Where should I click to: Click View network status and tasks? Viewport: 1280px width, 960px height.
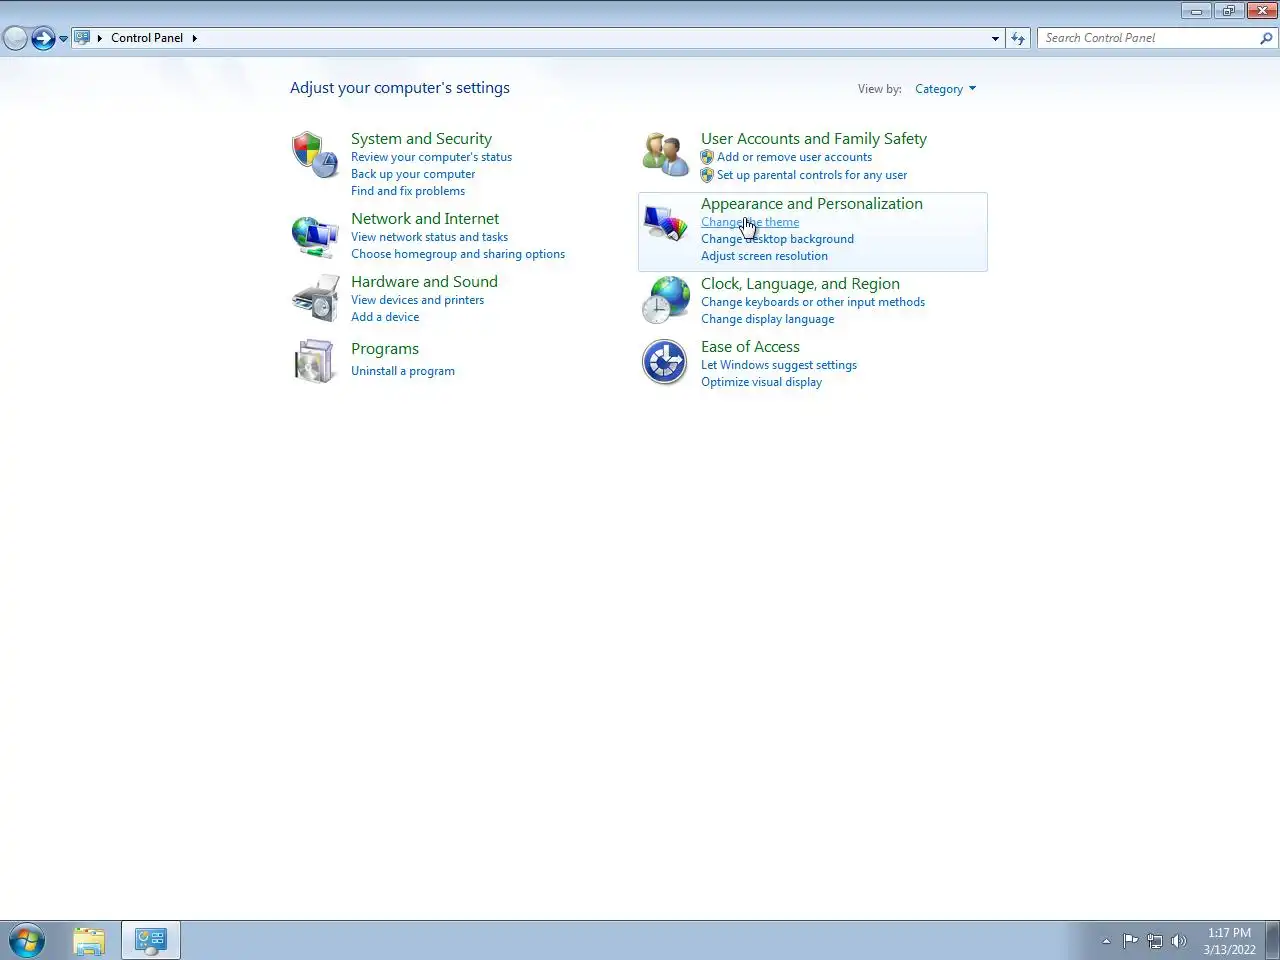429,237
